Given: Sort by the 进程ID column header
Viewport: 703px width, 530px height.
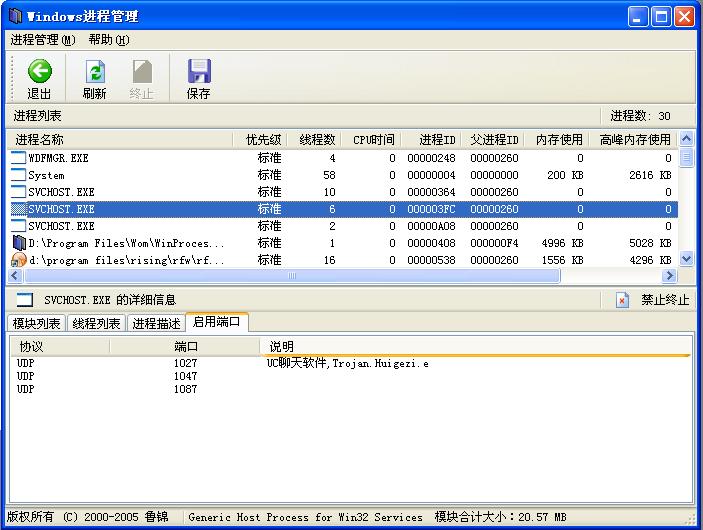Looking at the screenshot, I should click(x=432, y=140).
